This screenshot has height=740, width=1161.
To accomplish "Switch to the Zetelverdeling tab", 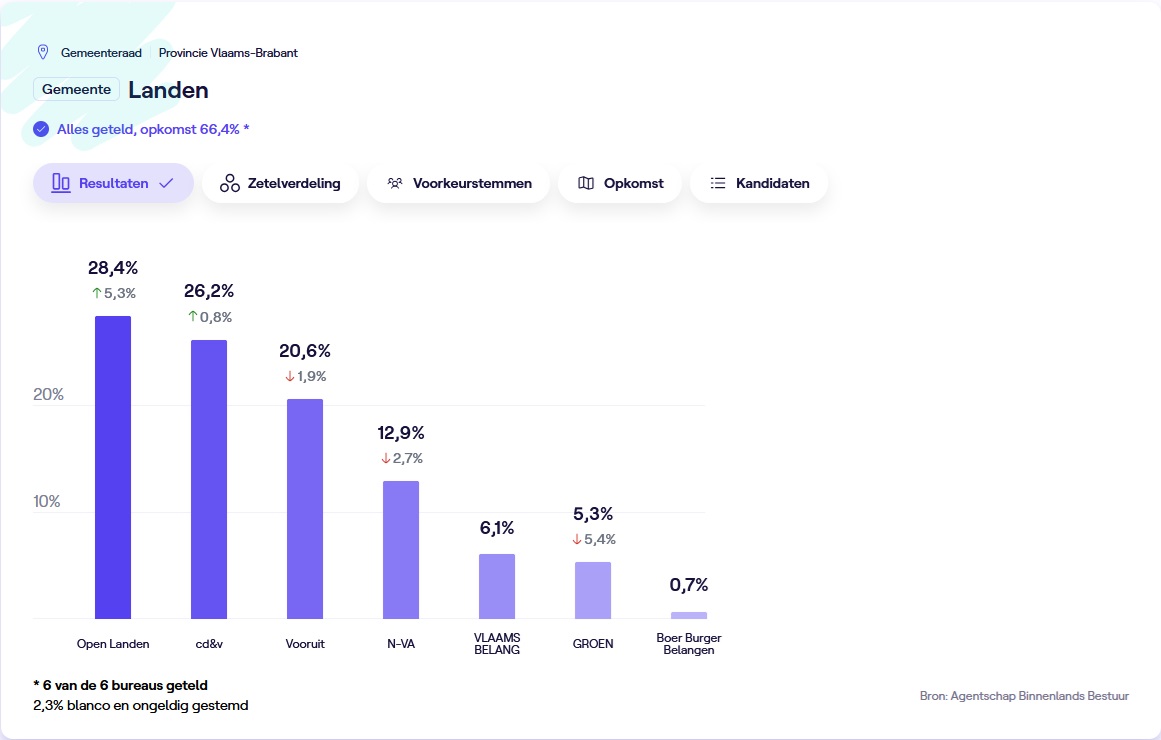I will pyautogui.click(x=281, y=183).
